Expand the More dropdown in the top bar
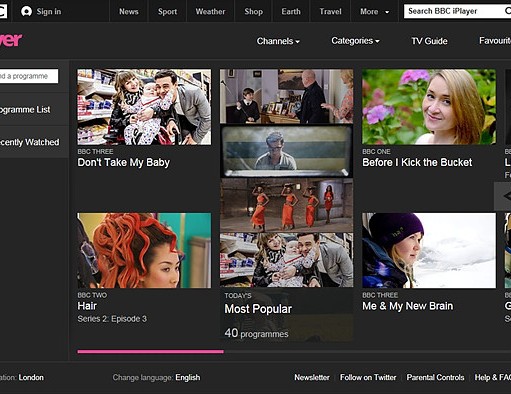The image size is (511, 394). 374,12
